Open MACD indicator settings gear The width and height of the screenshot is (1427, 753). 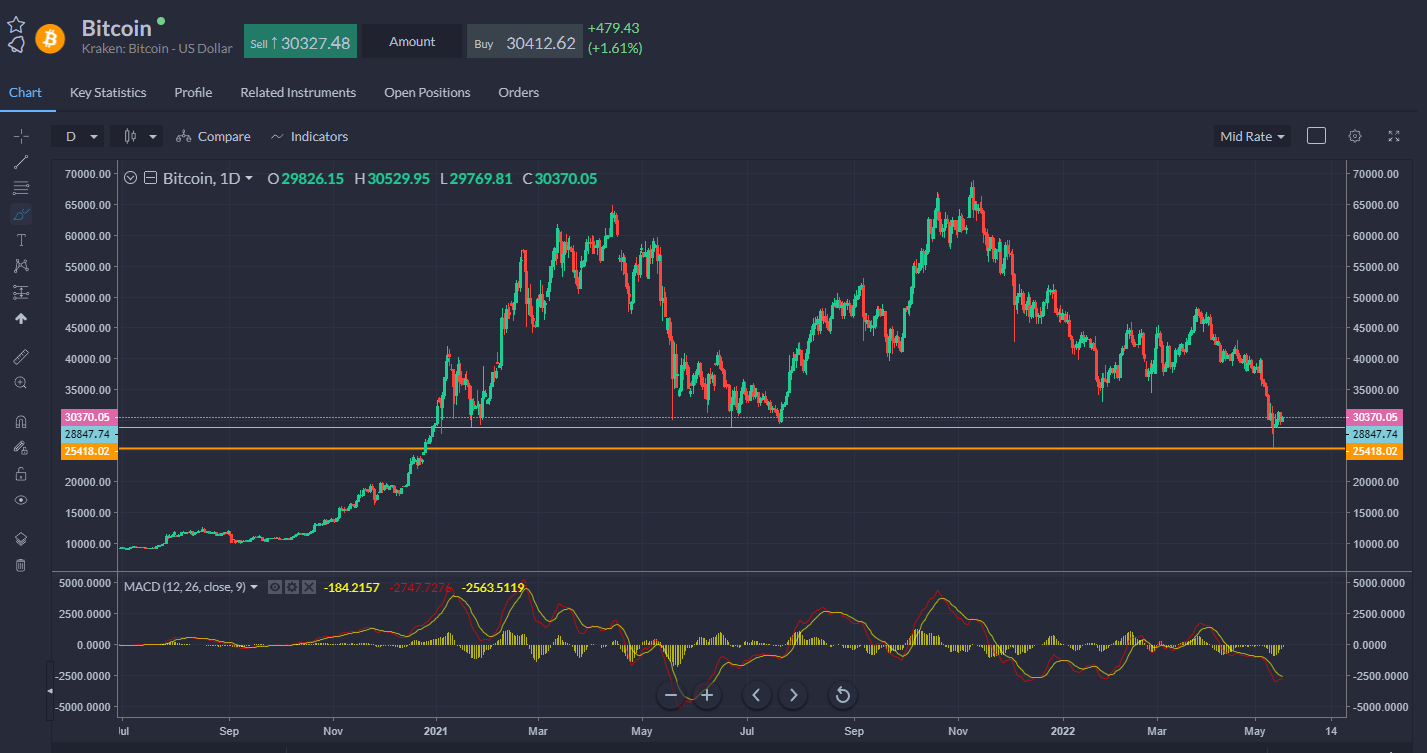(292, 587)
